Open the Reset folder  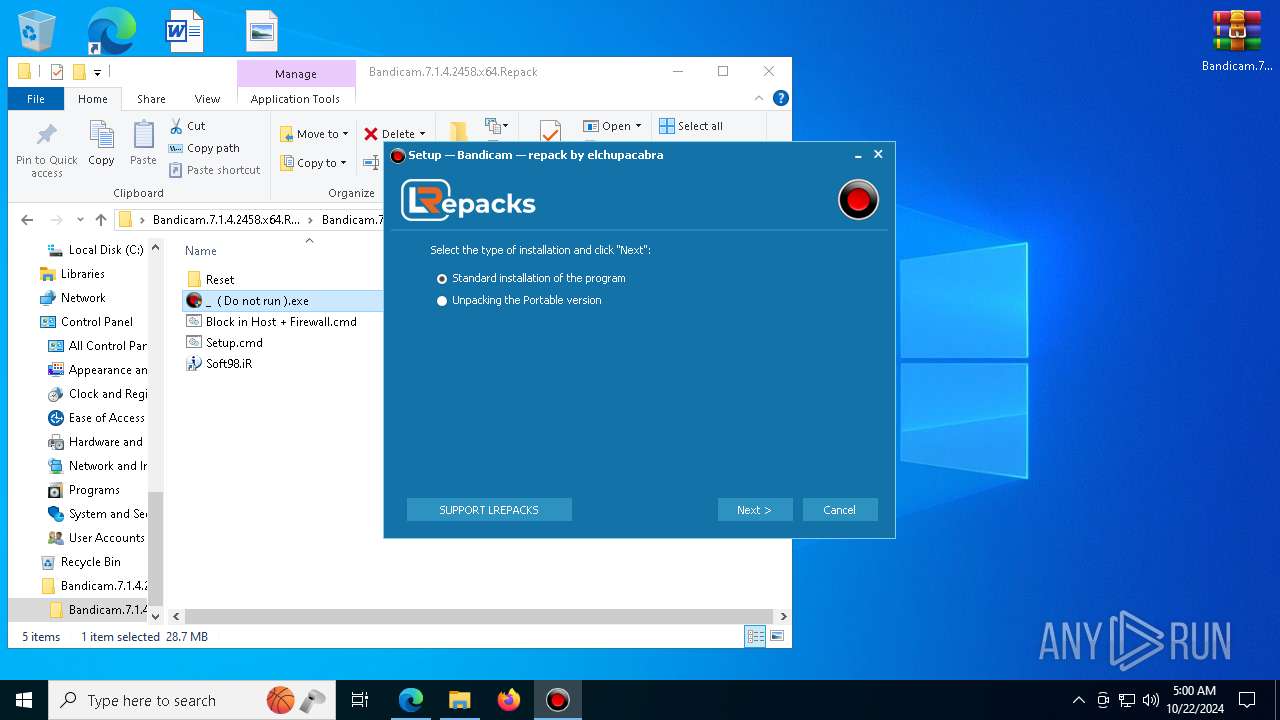pos(219,280)
